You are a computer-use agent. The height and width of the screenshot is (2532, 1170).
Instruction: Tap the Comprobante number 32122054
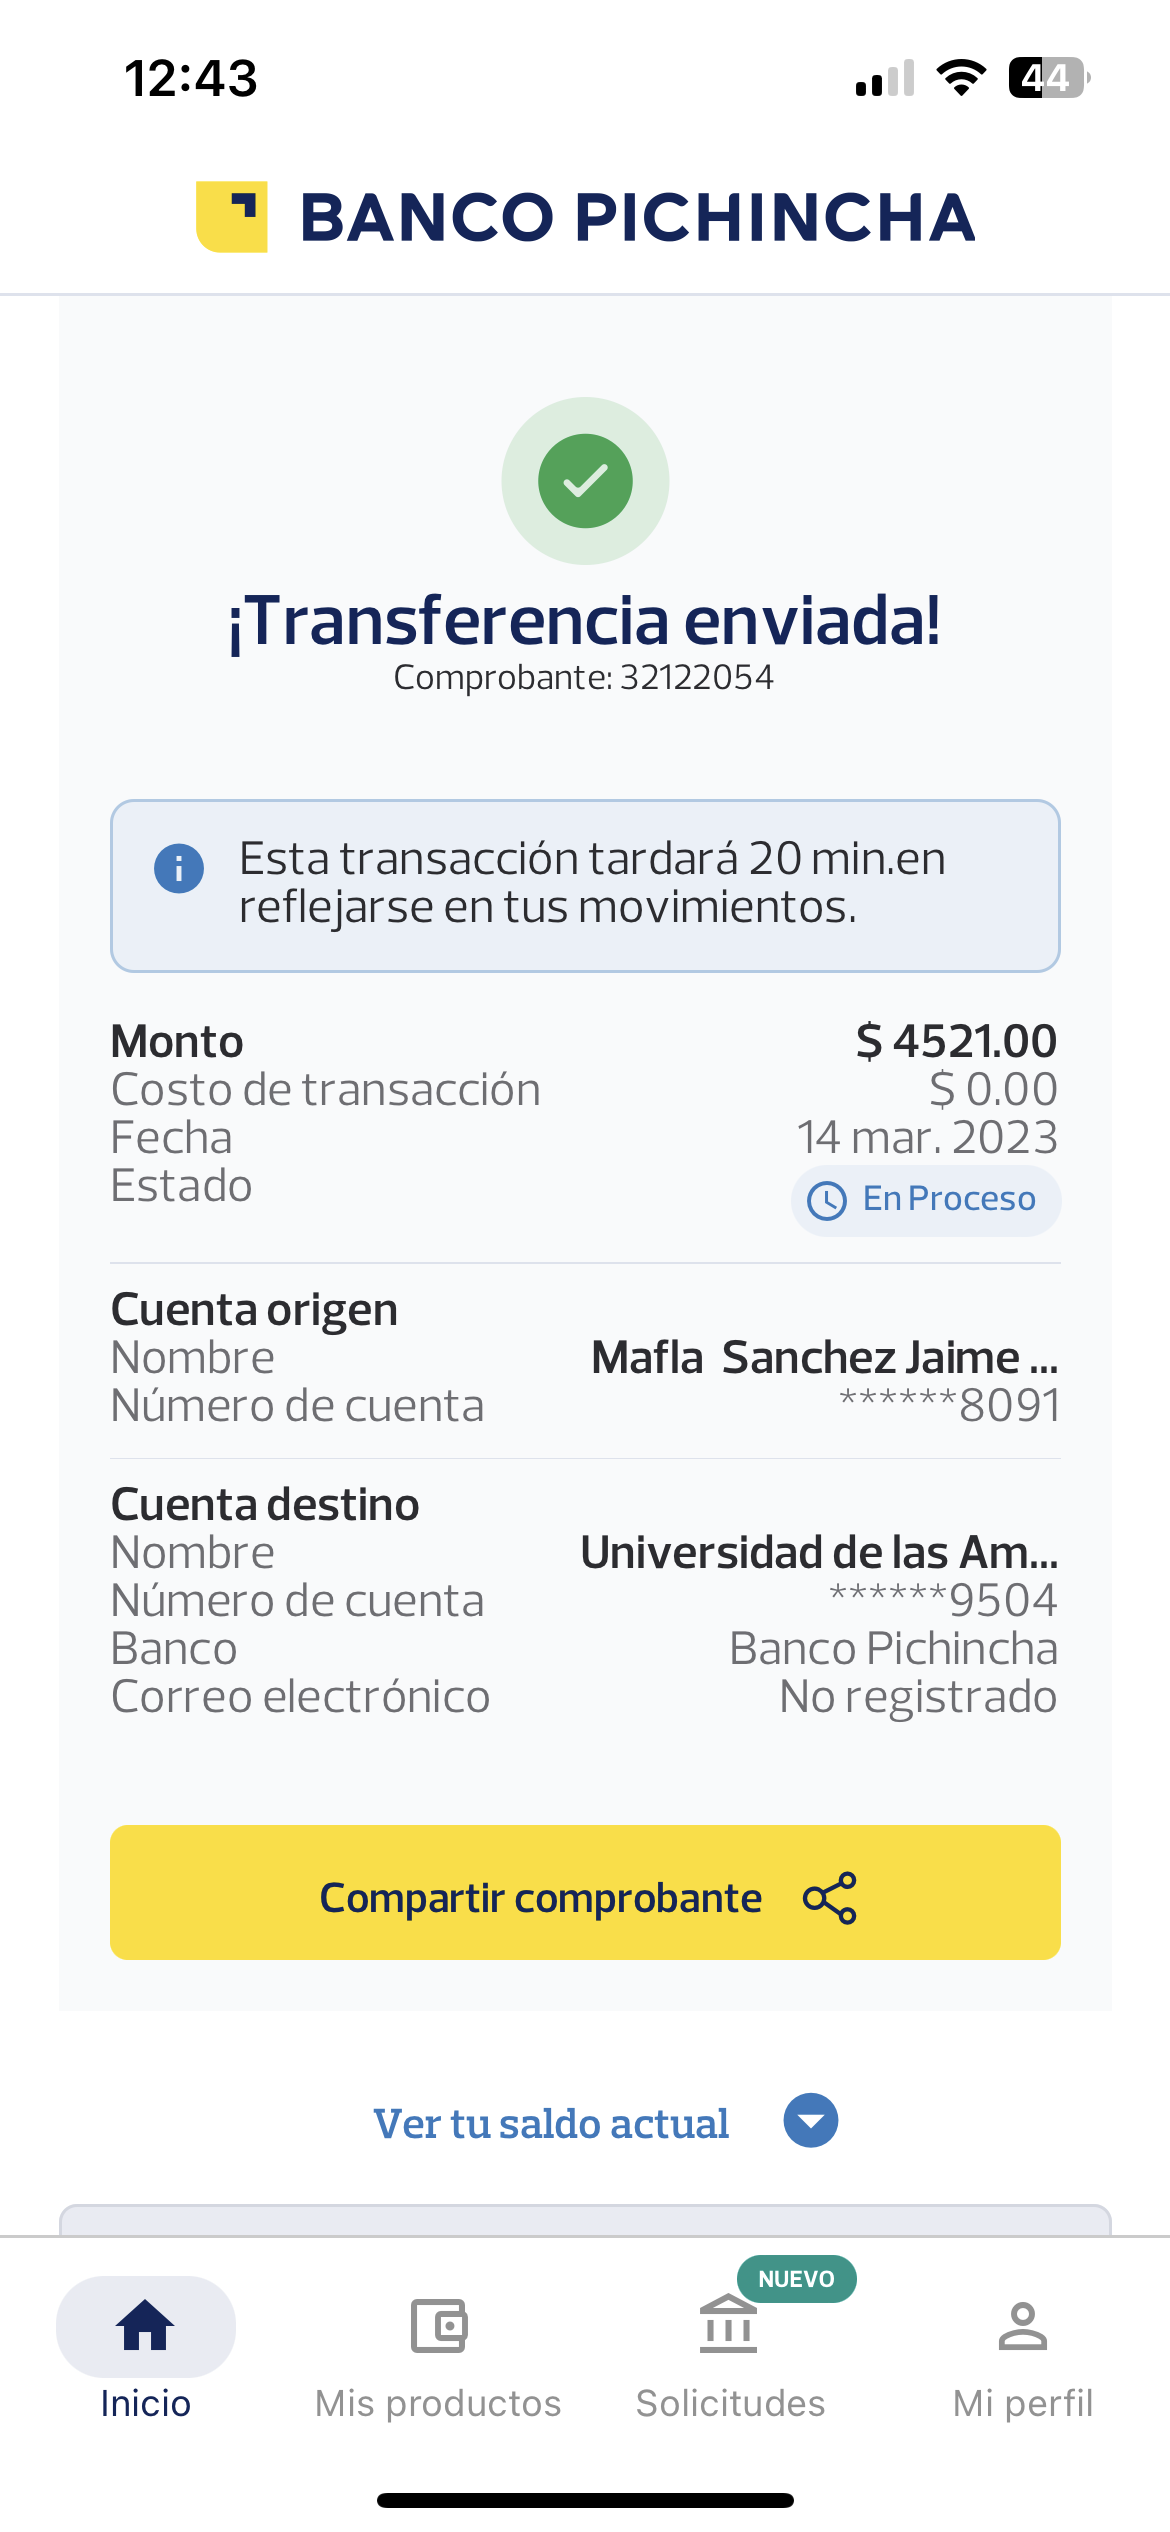[697, 677]
